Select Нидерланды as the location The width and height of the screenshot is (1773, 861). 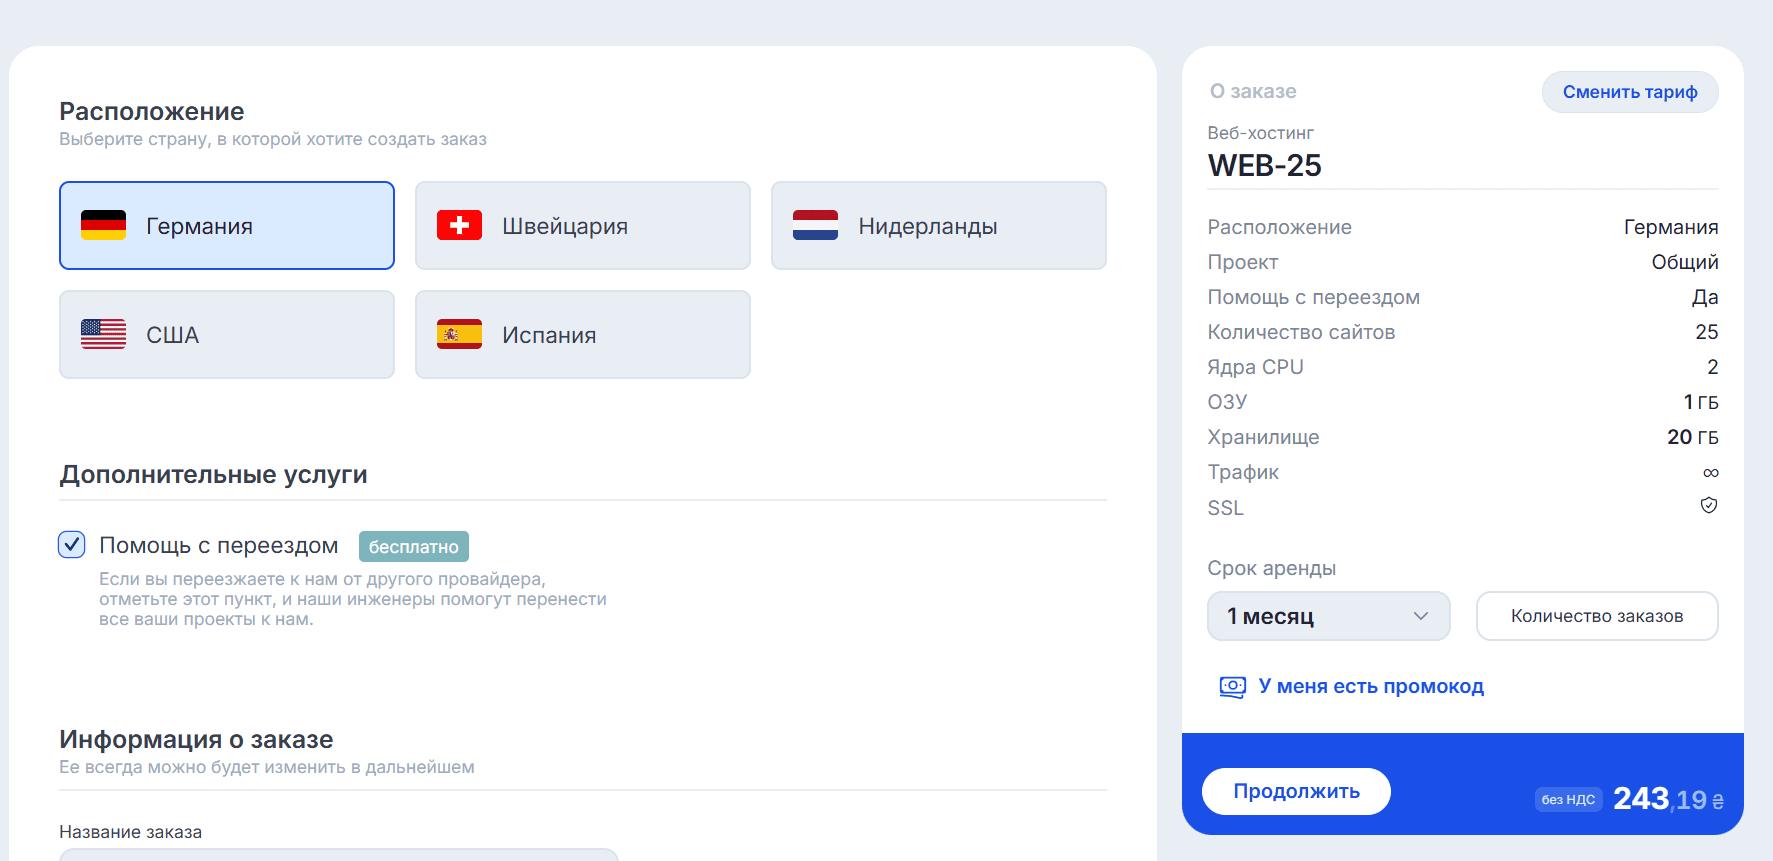coord(938,225)
